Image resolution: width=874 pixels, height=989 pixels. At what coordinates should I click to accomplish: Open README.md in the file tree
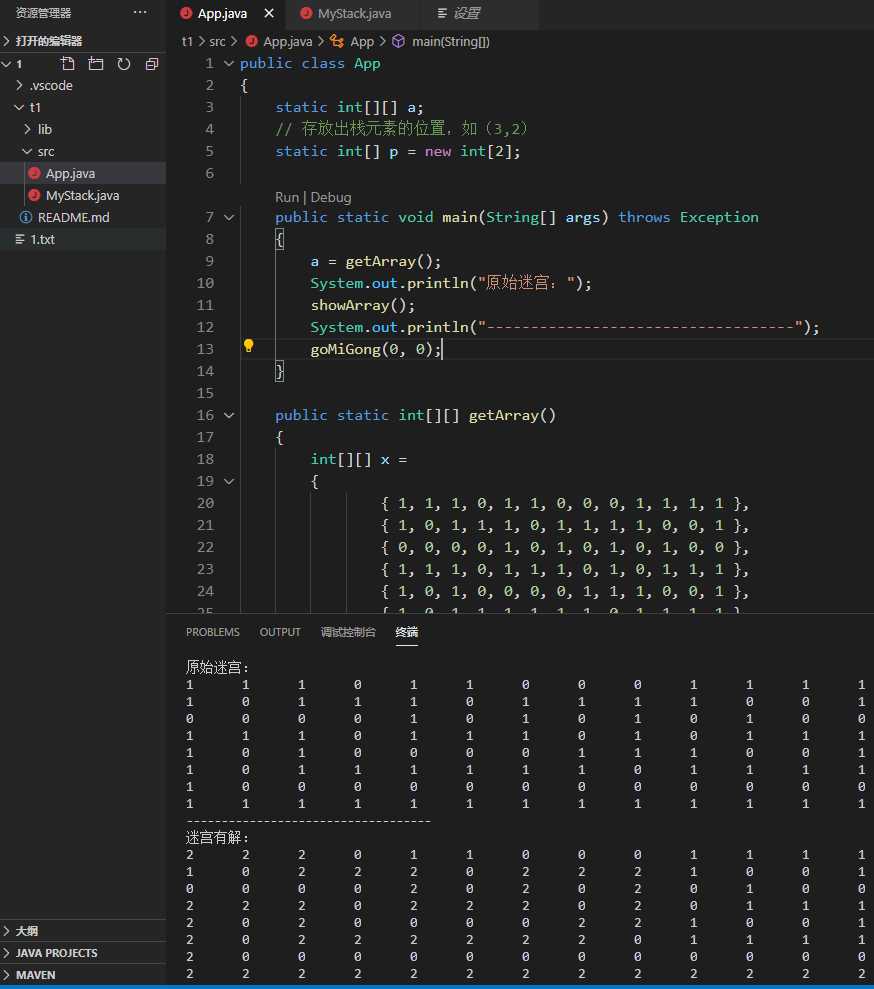click(74, 218)
